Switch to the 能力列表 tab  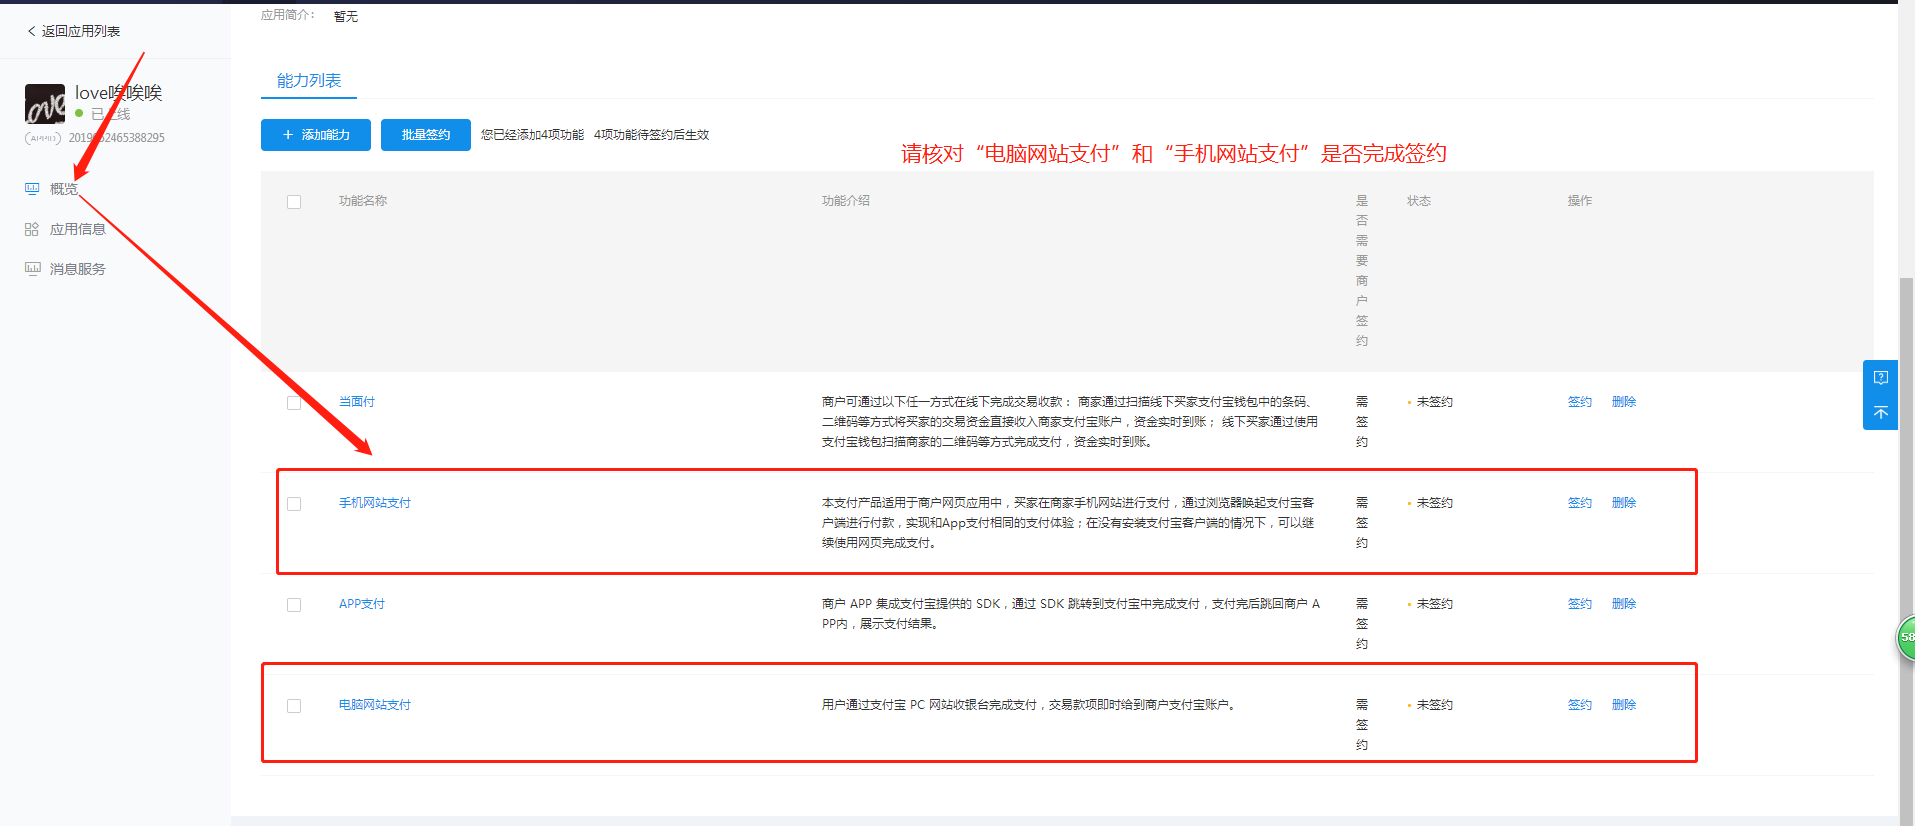pyautogui.click(x=309, y=81)
